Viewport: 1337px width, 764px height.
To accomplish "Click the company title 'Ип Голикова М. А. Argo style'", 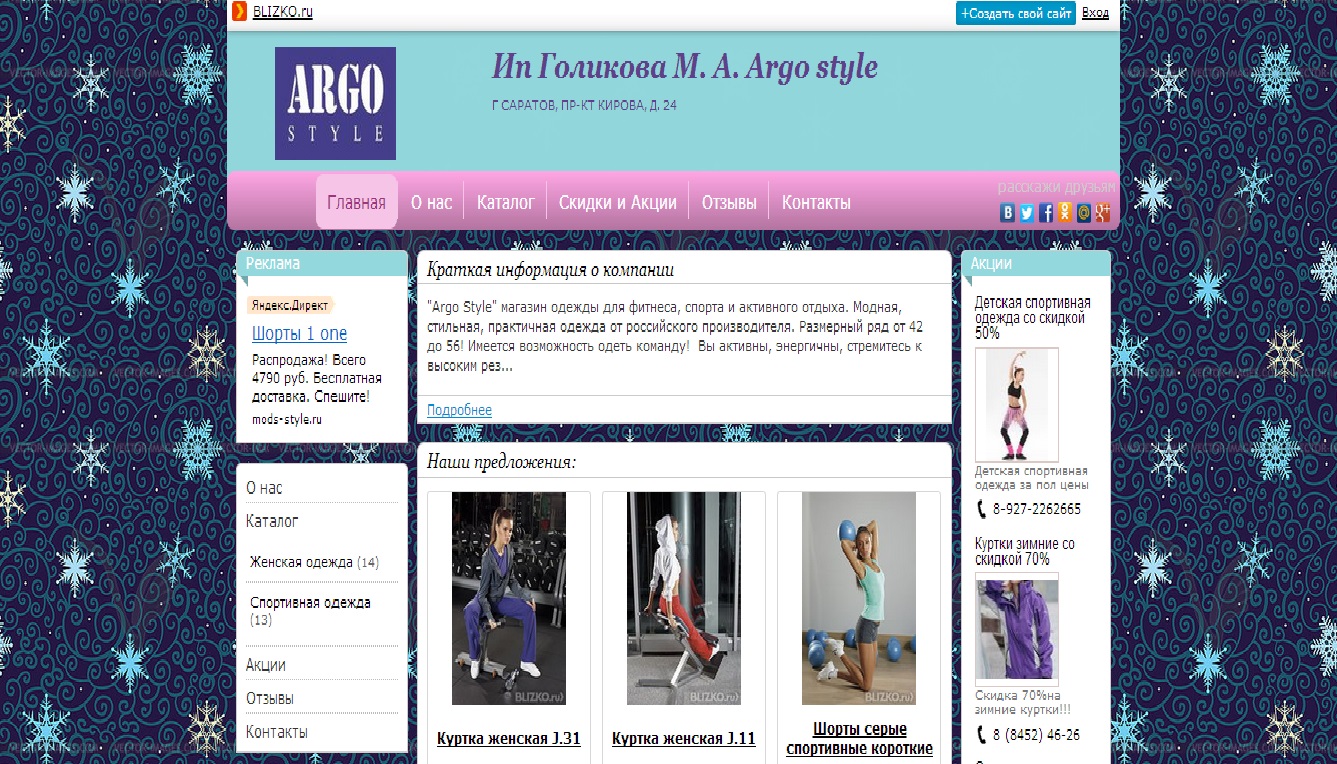I will click(x=685, y=67).
